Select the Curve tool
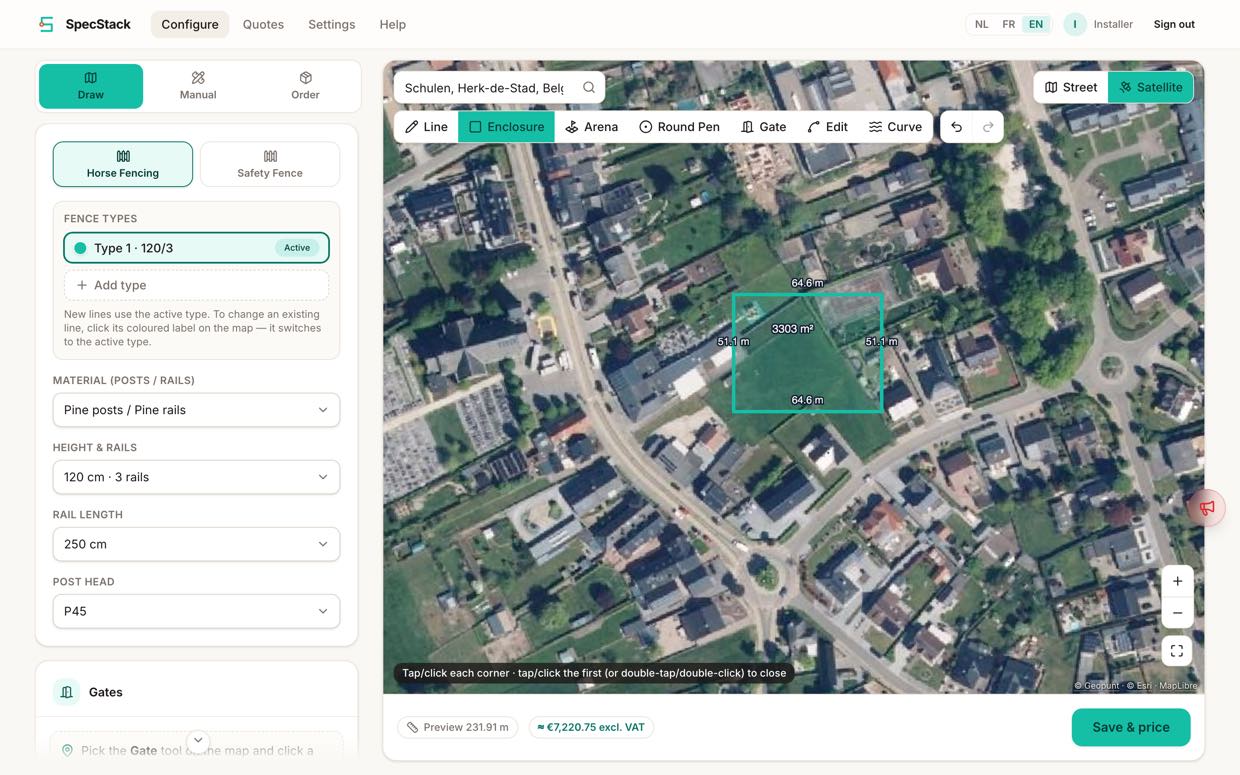Screen dimensions: 1240x775 point(895,127)
